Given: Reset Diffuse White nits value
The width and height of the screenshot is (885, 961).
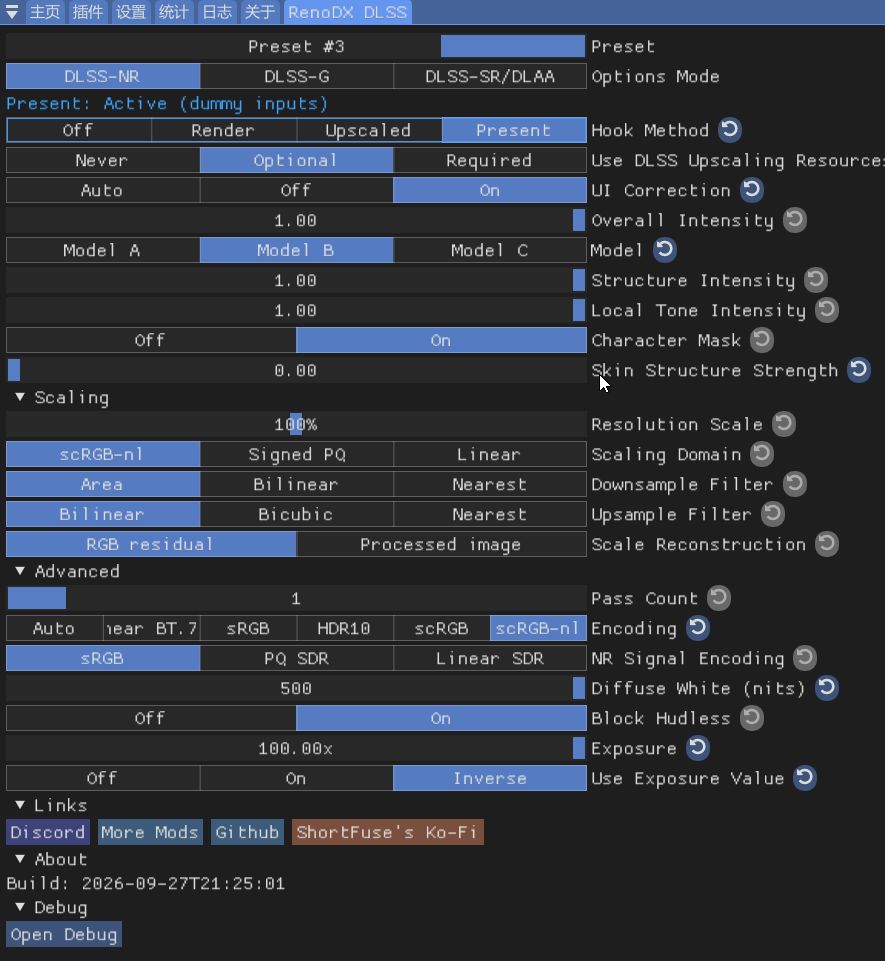Looking at the screenshot, I should [x=827, y=688].
